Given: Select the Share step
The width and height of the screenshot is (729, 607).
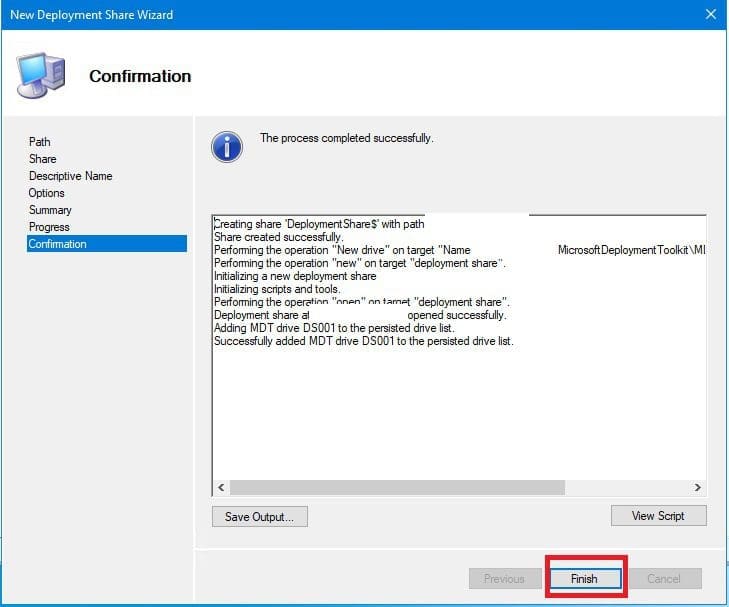Looking at the screenshot, I should coord(42,159).
